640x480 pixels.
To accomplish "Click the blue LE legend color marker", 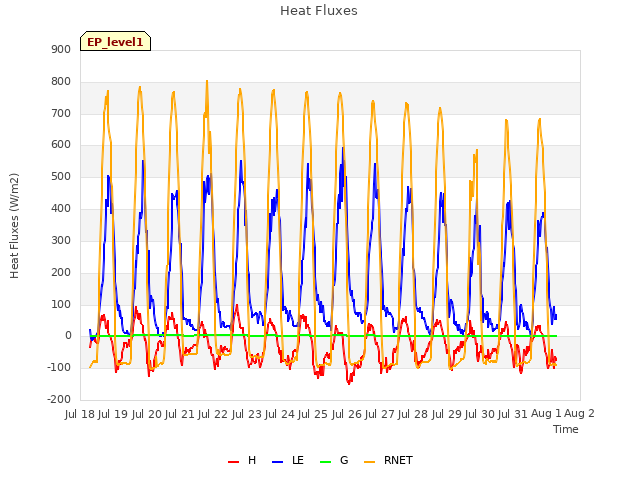I will (278, 462).
